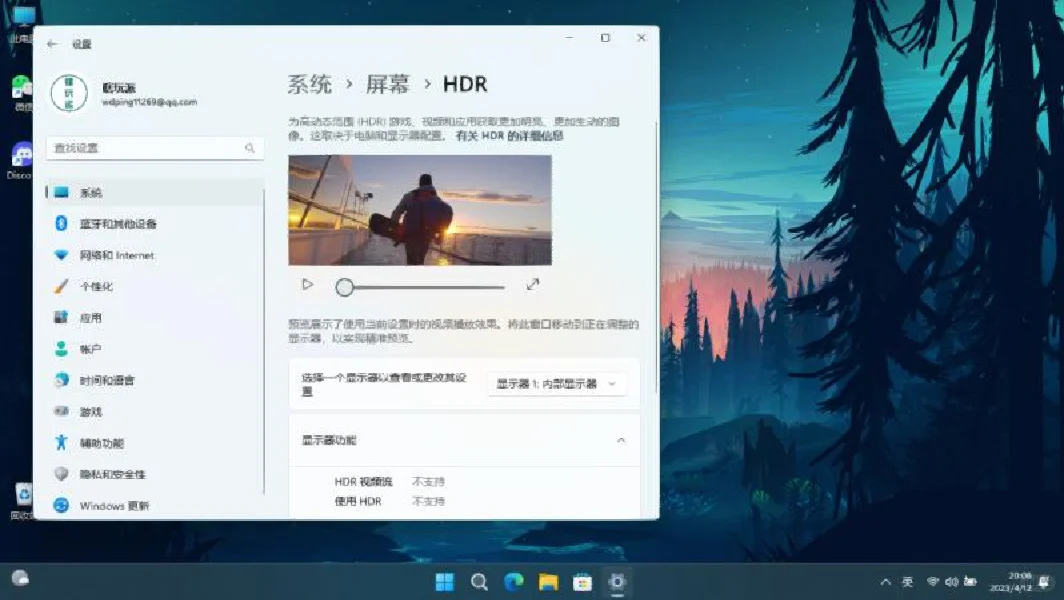Click the 查找设置 search field

click(x=150, y=148)
